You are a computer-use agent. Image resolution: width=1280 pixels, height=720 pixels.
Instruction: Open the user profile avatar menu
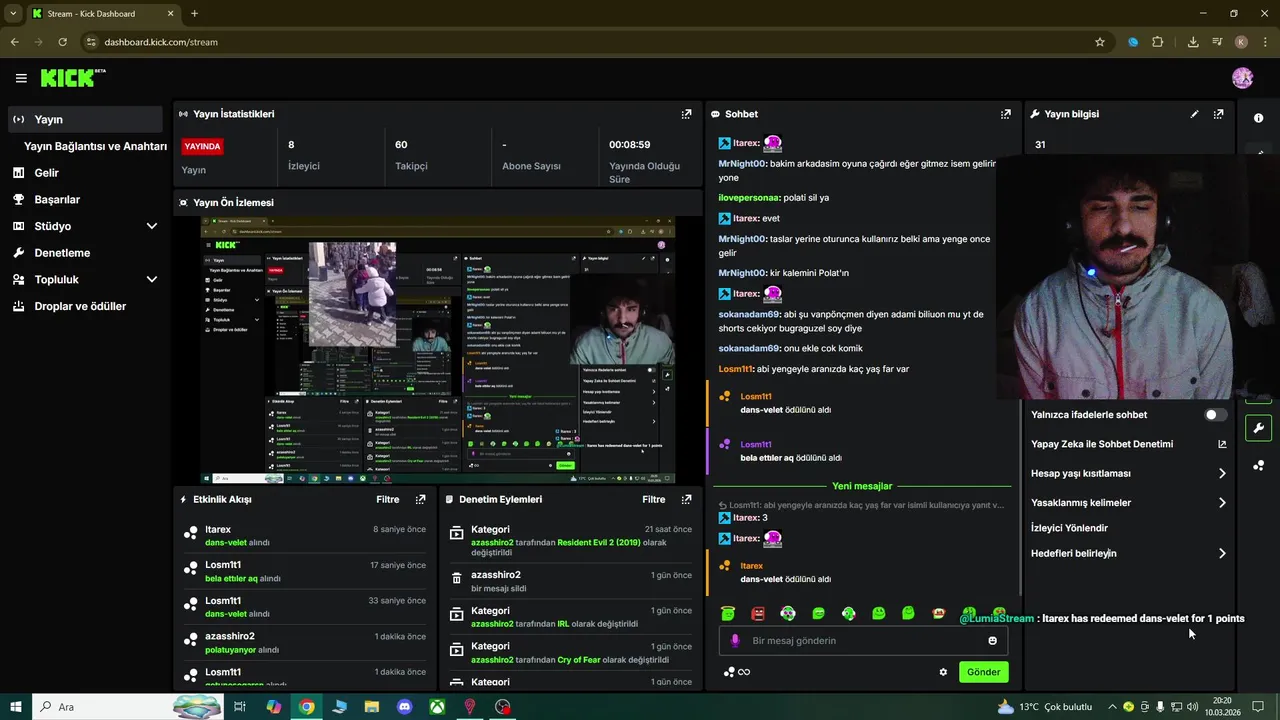click(1243, 78)
